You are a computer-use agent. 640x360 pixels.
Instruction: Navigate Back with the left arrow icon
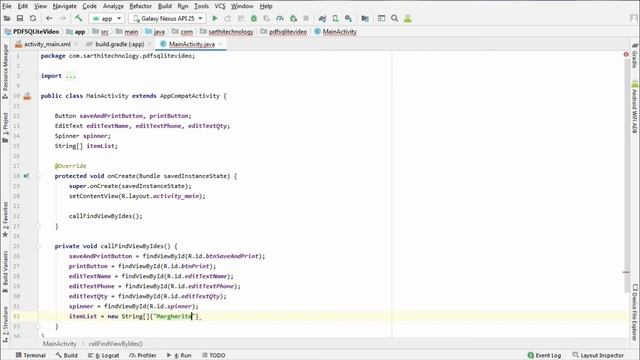click(49, 18)
